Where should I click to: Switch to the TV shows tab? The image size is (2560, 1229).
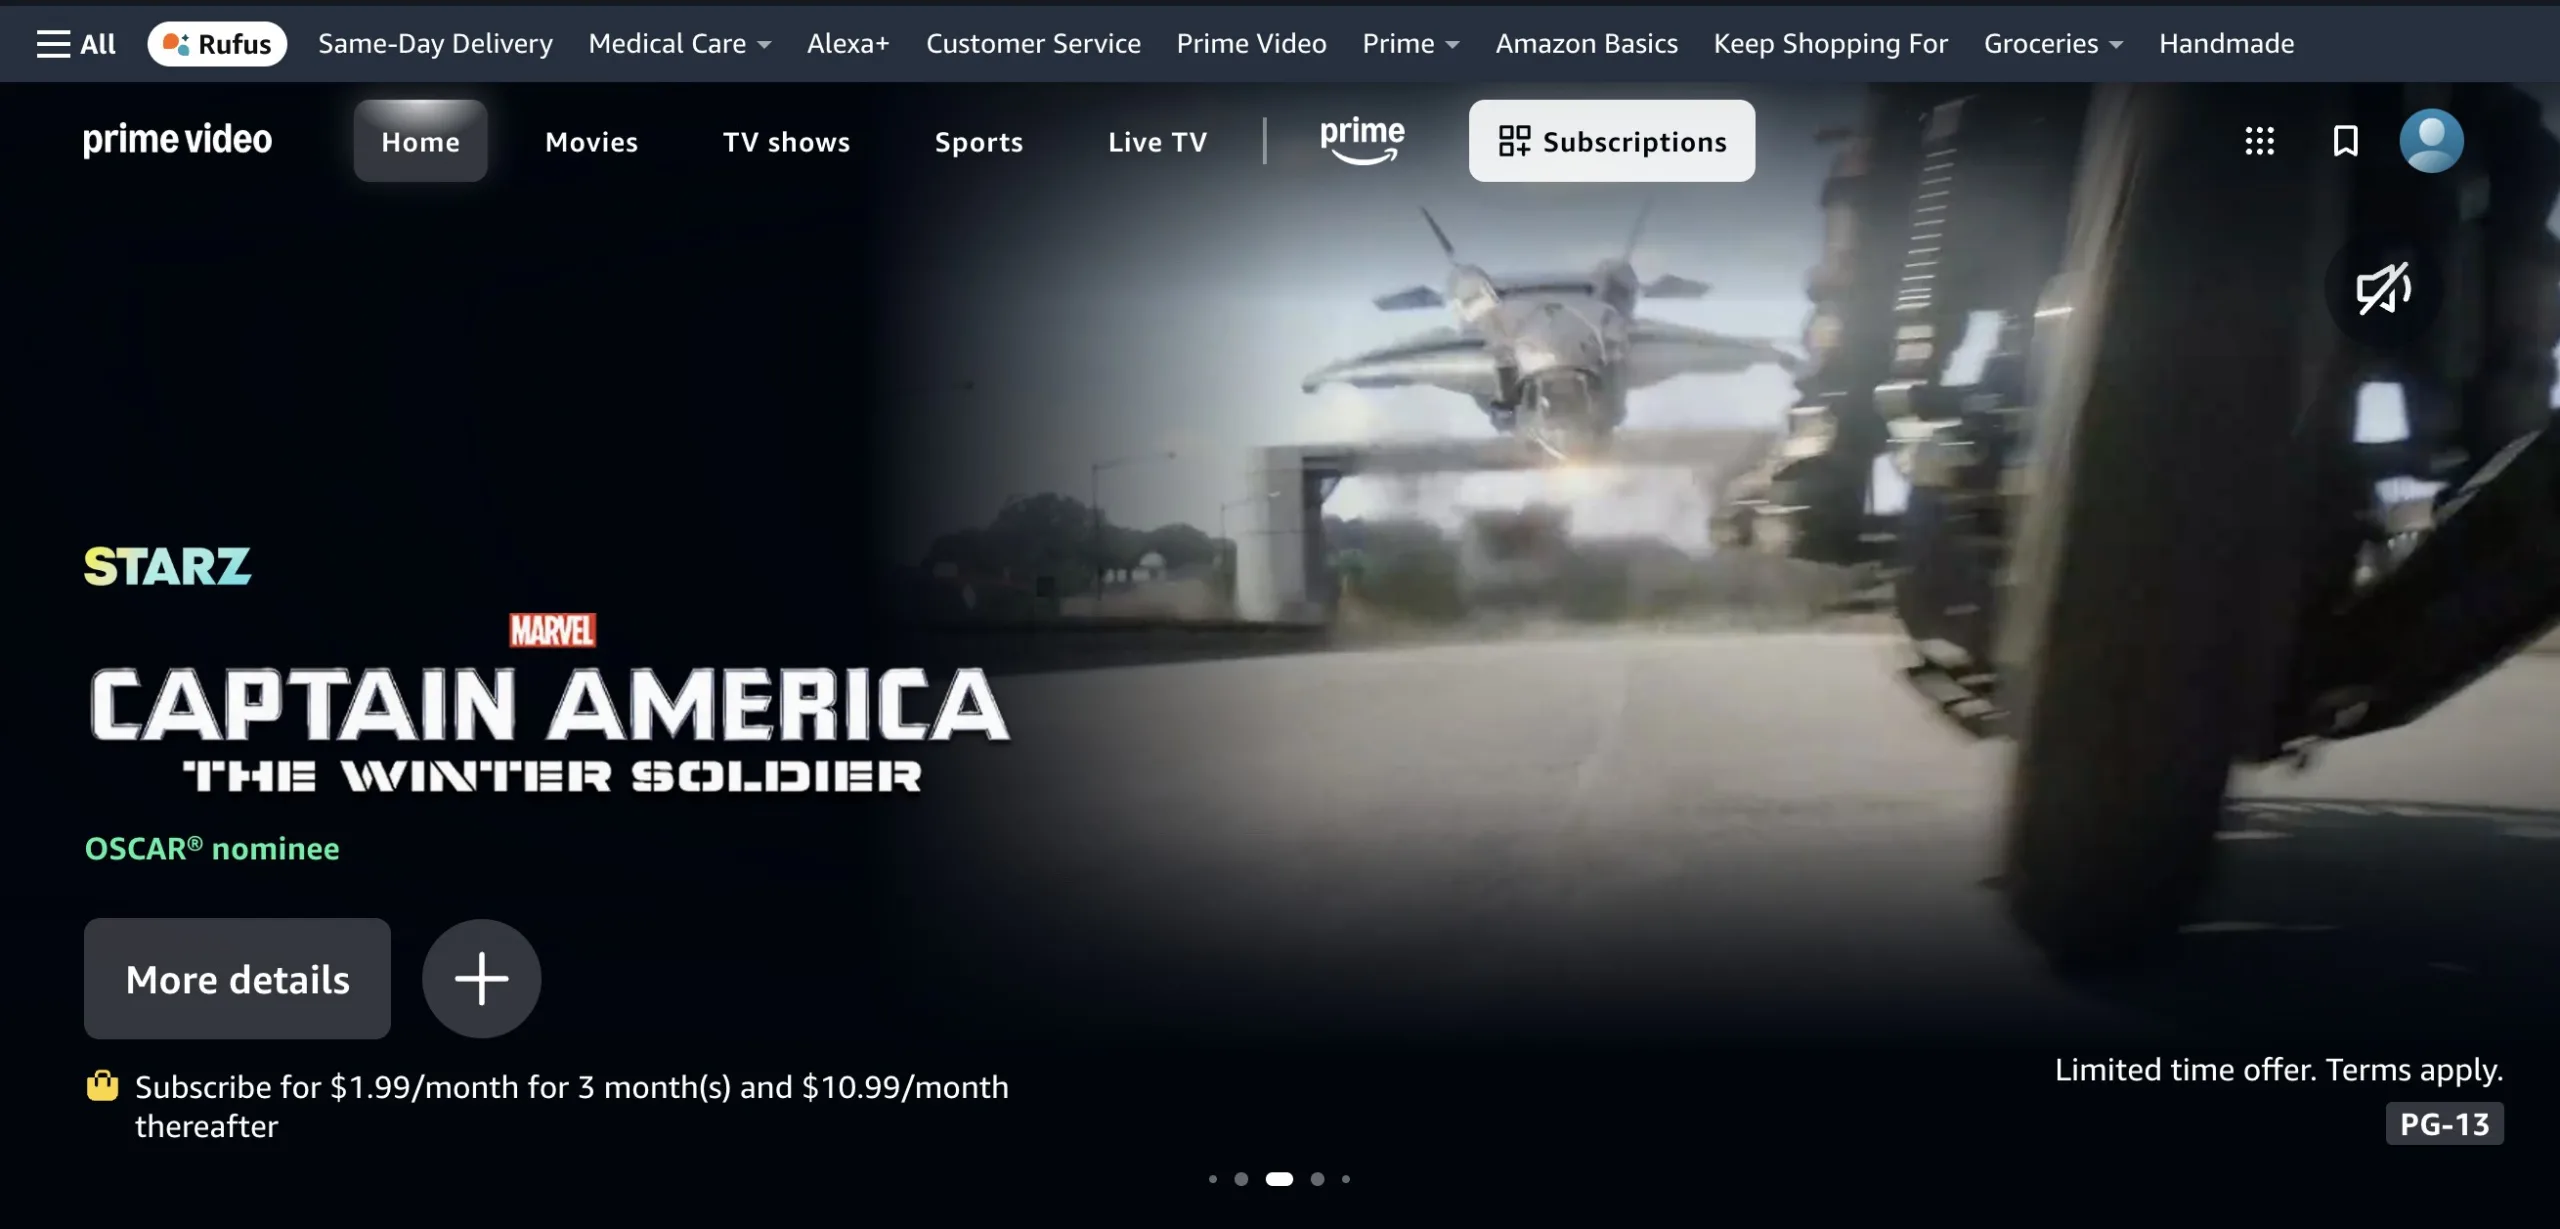click(786, 141)
